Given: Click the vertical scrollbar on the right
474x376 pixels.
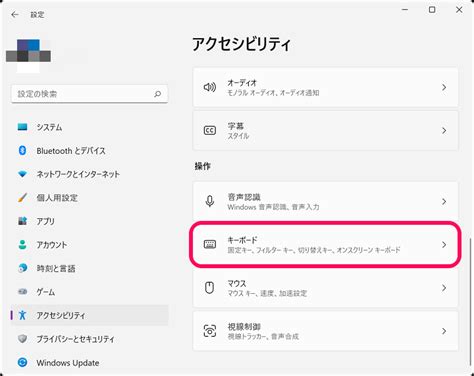Looking at the screenshot, I should point(471,302).
